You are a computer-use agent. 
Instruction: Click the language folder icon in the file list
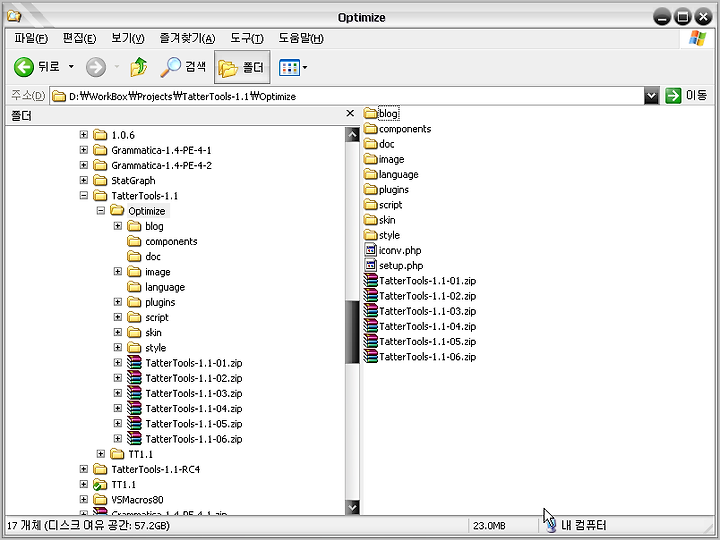[371, 174]
